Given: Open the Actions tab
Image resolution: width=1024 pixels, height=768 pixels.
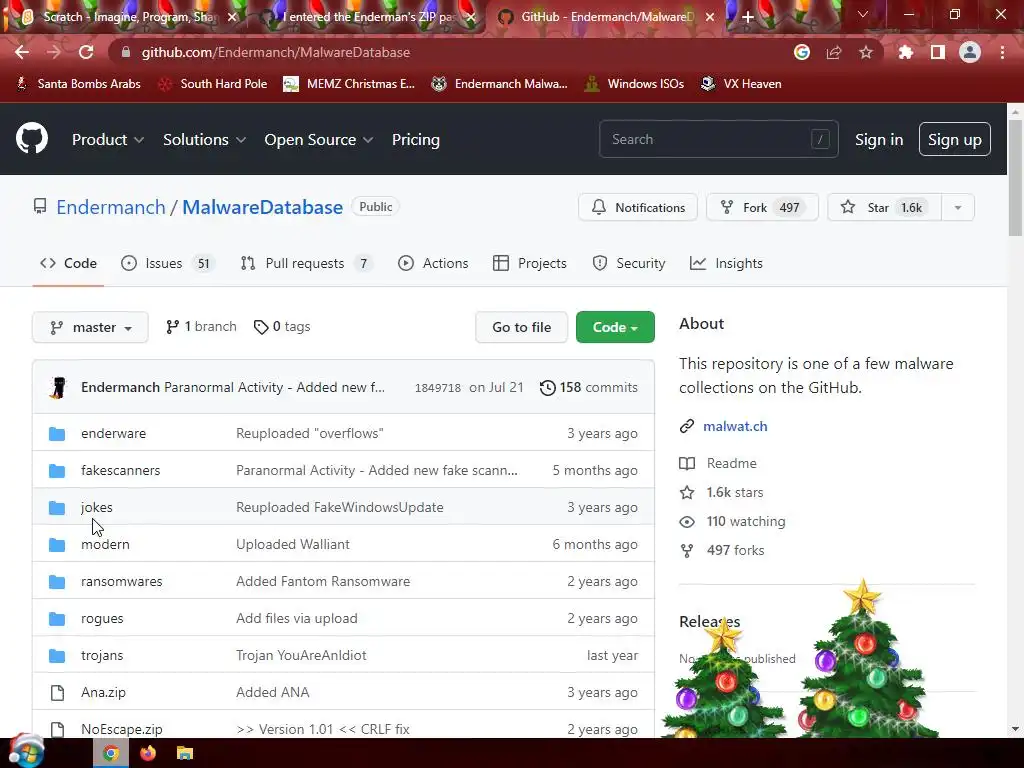Looking at the screenshot, I should click(x=433, y=263).
